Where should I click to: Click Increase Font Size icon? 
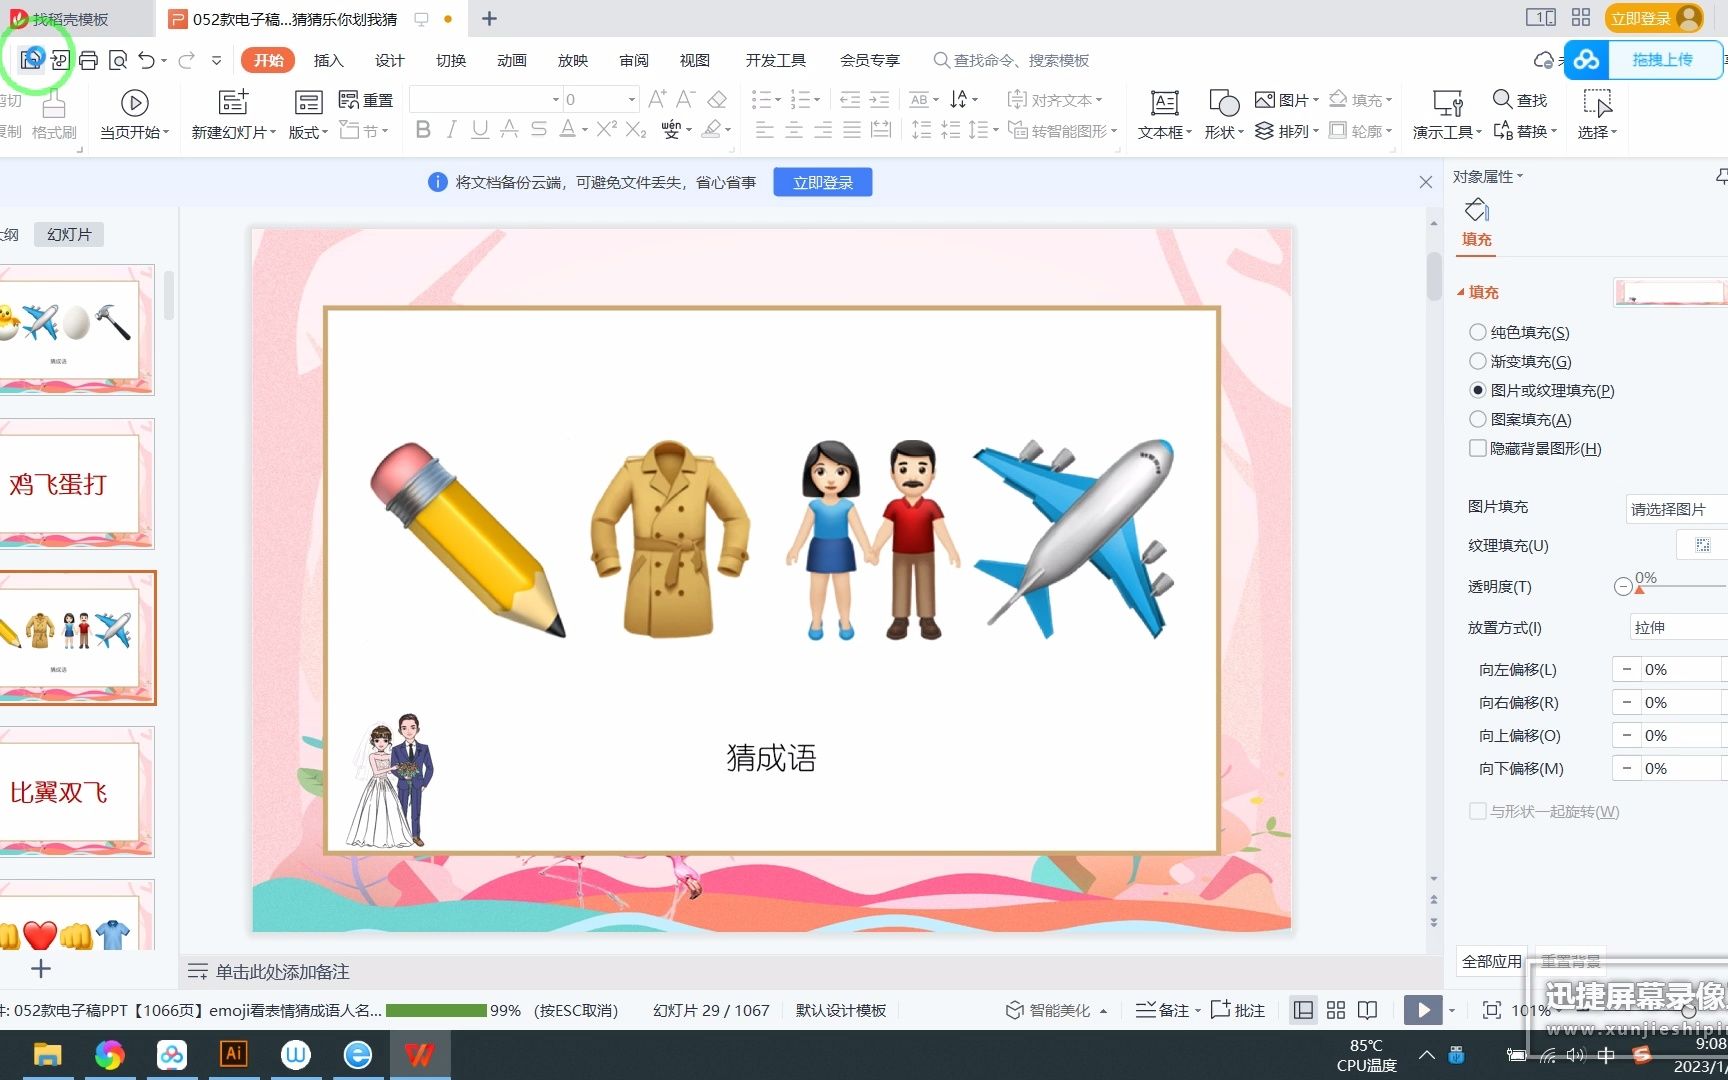(657, 99)
